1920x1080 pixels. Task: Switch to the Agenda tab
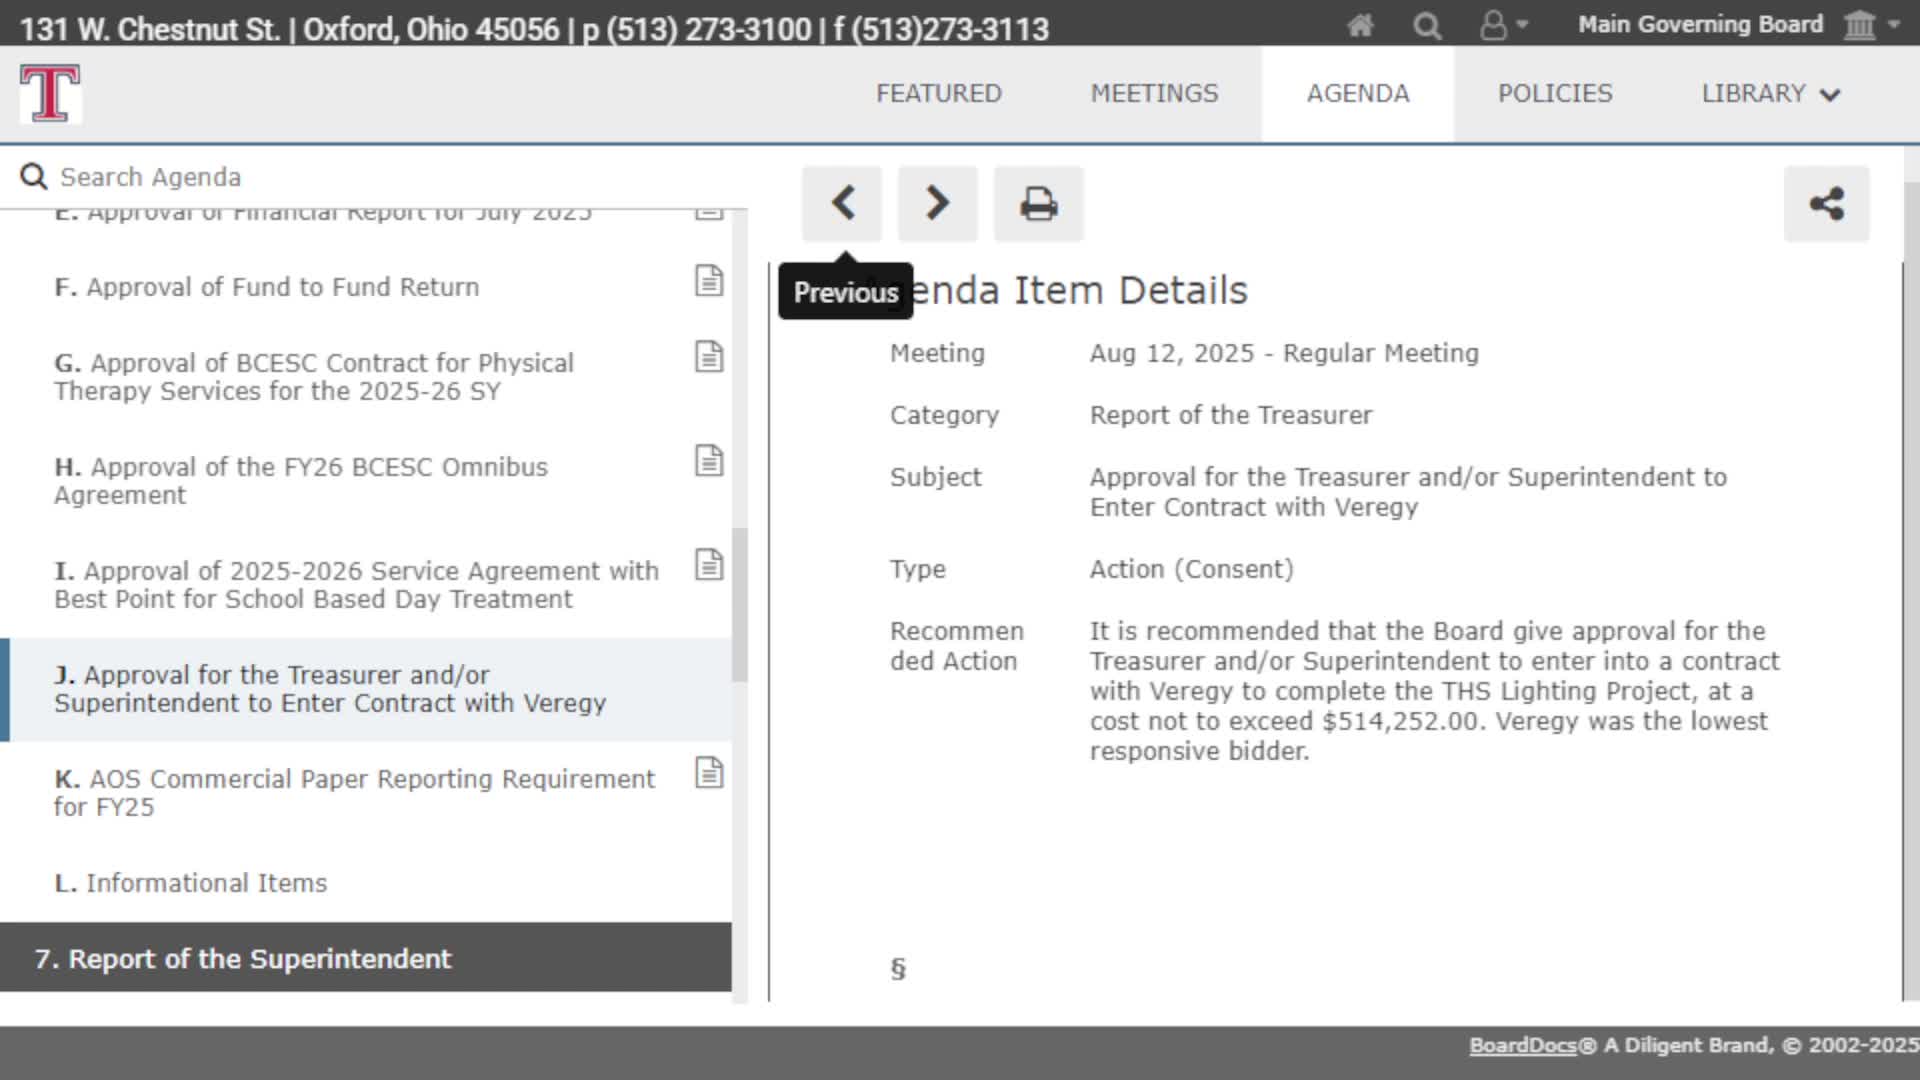pos(1357,93)
